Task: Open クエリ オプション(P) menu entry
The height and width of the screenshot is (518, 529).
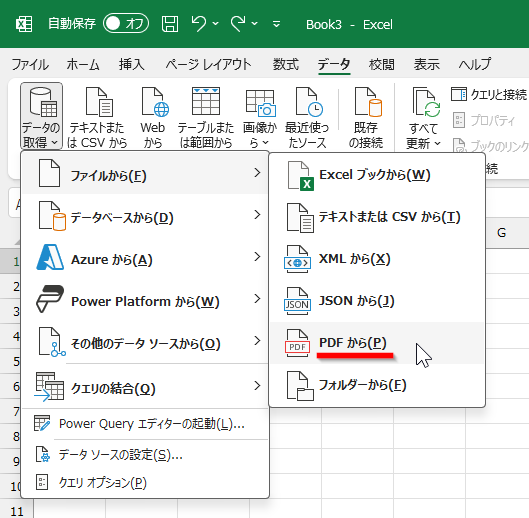Action: (x=145, y=483)
